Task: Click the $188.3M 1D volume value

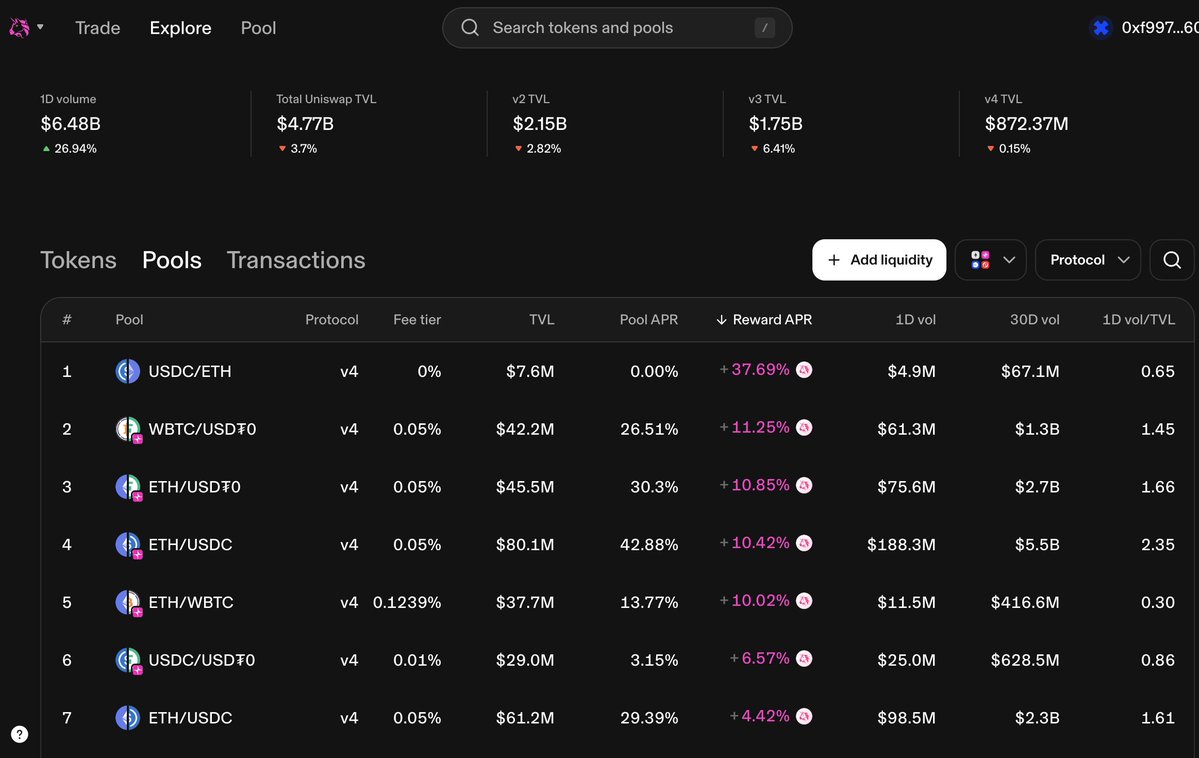Action: (902, 545)
